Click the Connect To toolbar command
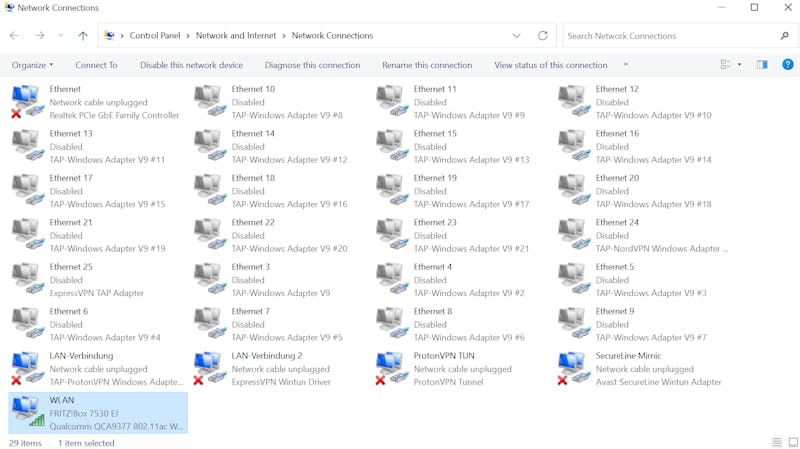This screenshot has width=800, height=449. tap(96, 65)
